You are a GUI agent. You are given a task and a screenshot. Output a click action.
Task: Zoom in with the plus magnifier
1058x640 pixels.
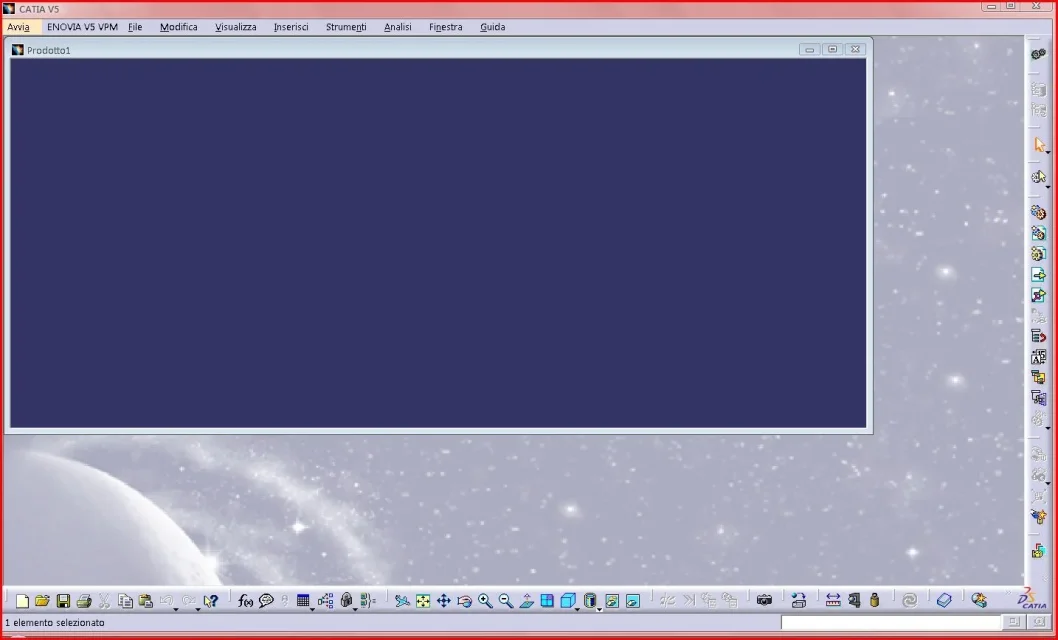point(485,600)
